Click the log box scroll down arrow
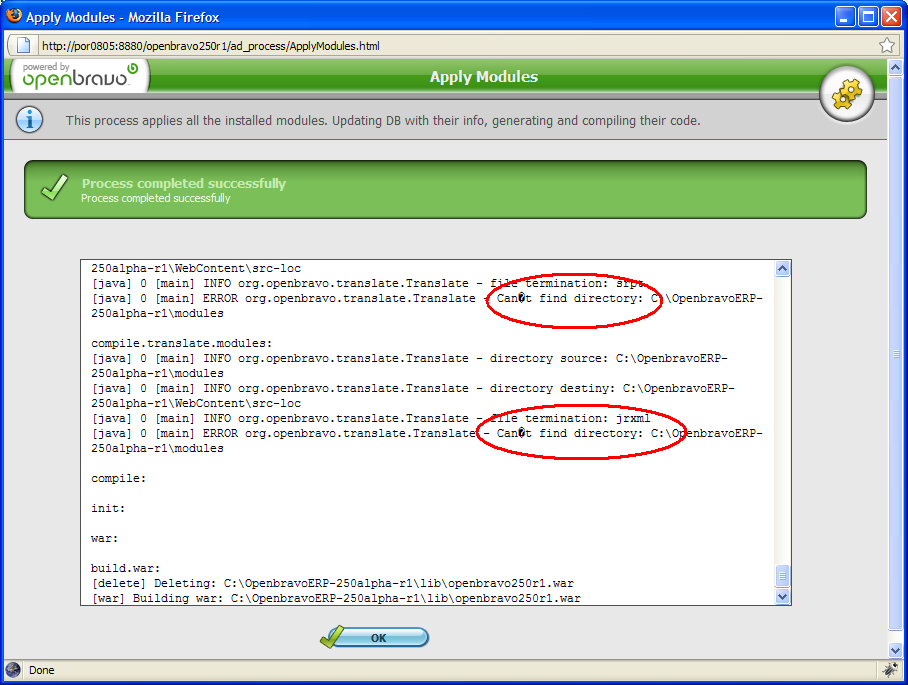 (782, 596)
